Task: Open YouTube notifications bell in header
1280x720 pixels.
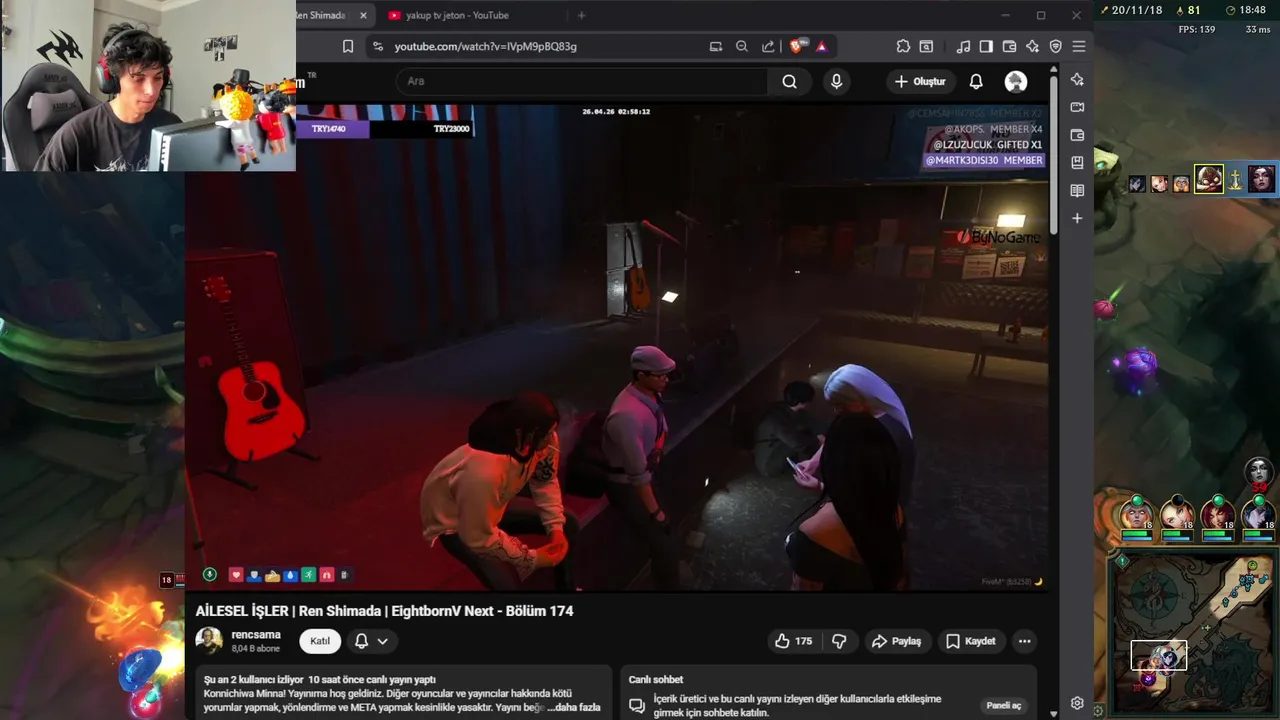Action: click(x=976, y=81)
